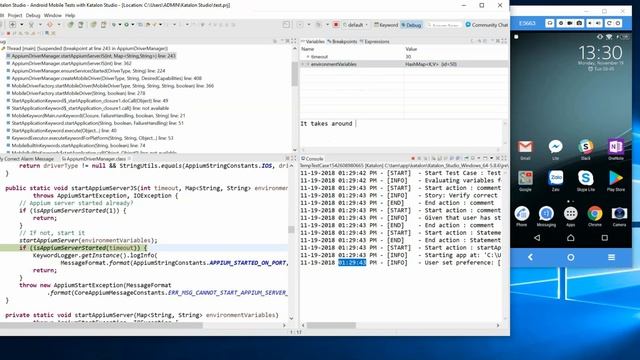Screen dimensions: 640x360
Task: Open the Console view menu arrow
Action: [492, 159]
